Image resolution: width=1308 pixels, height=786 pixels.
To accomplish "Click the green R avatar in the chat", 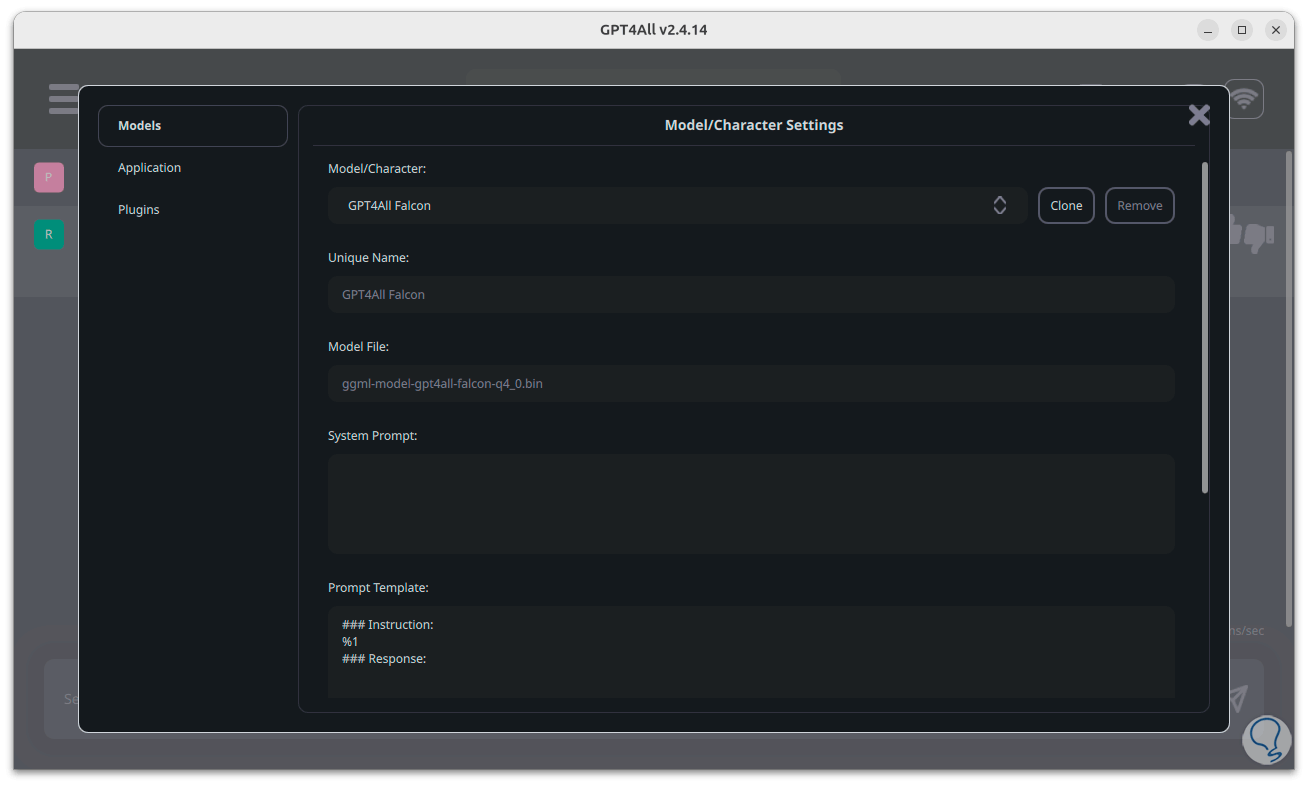I will coord(49,235).
